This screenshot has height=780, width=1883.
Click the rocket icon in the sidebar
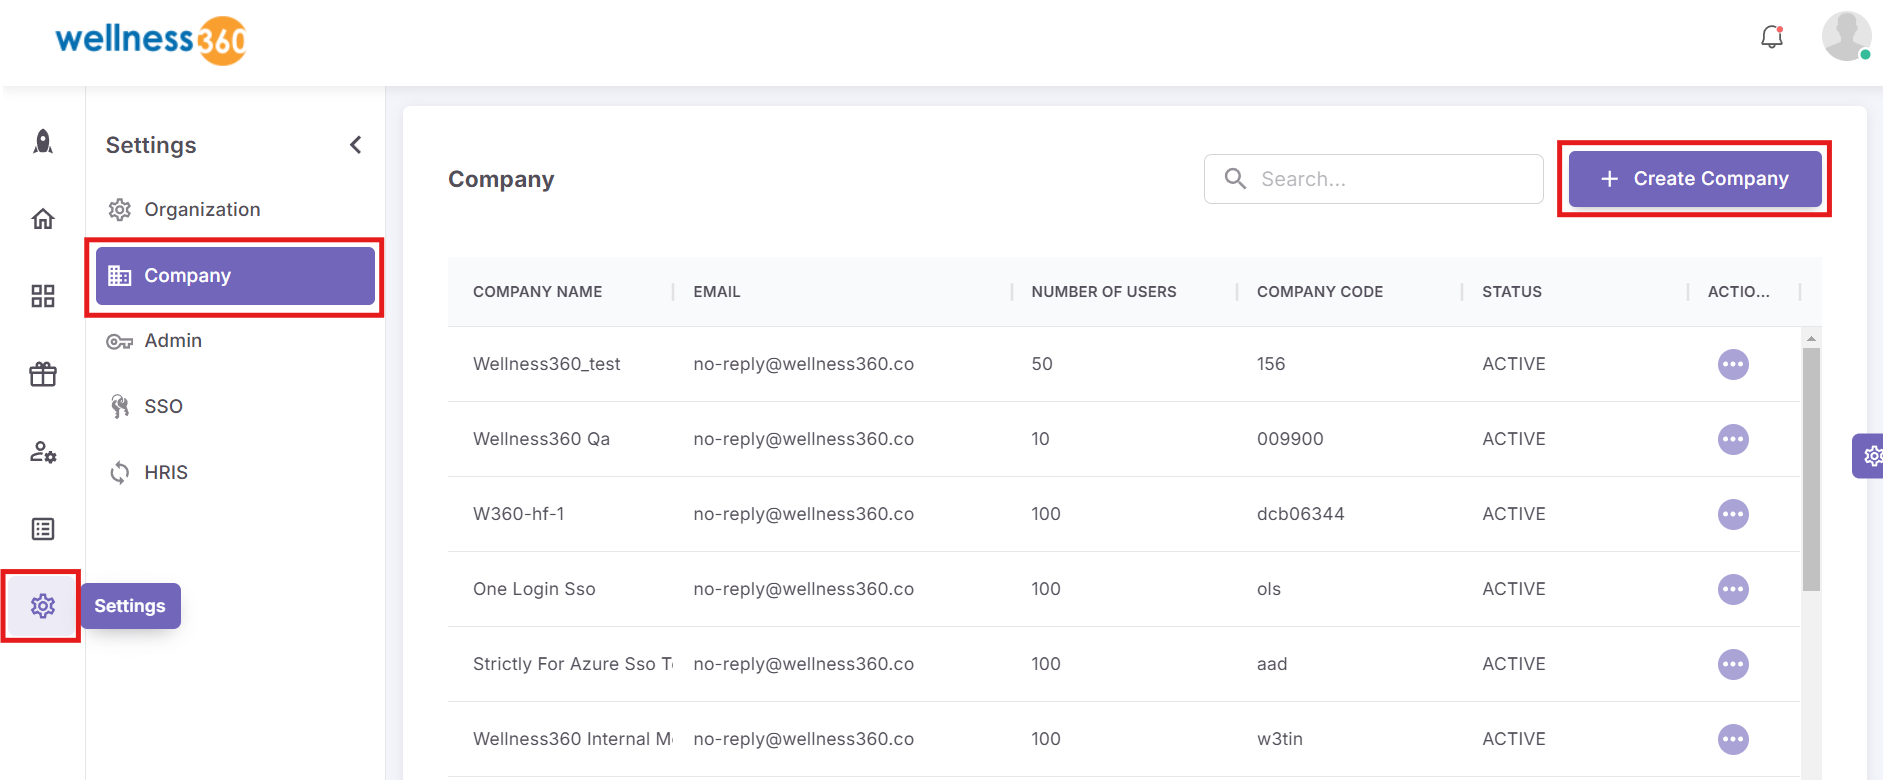point(43,142)
